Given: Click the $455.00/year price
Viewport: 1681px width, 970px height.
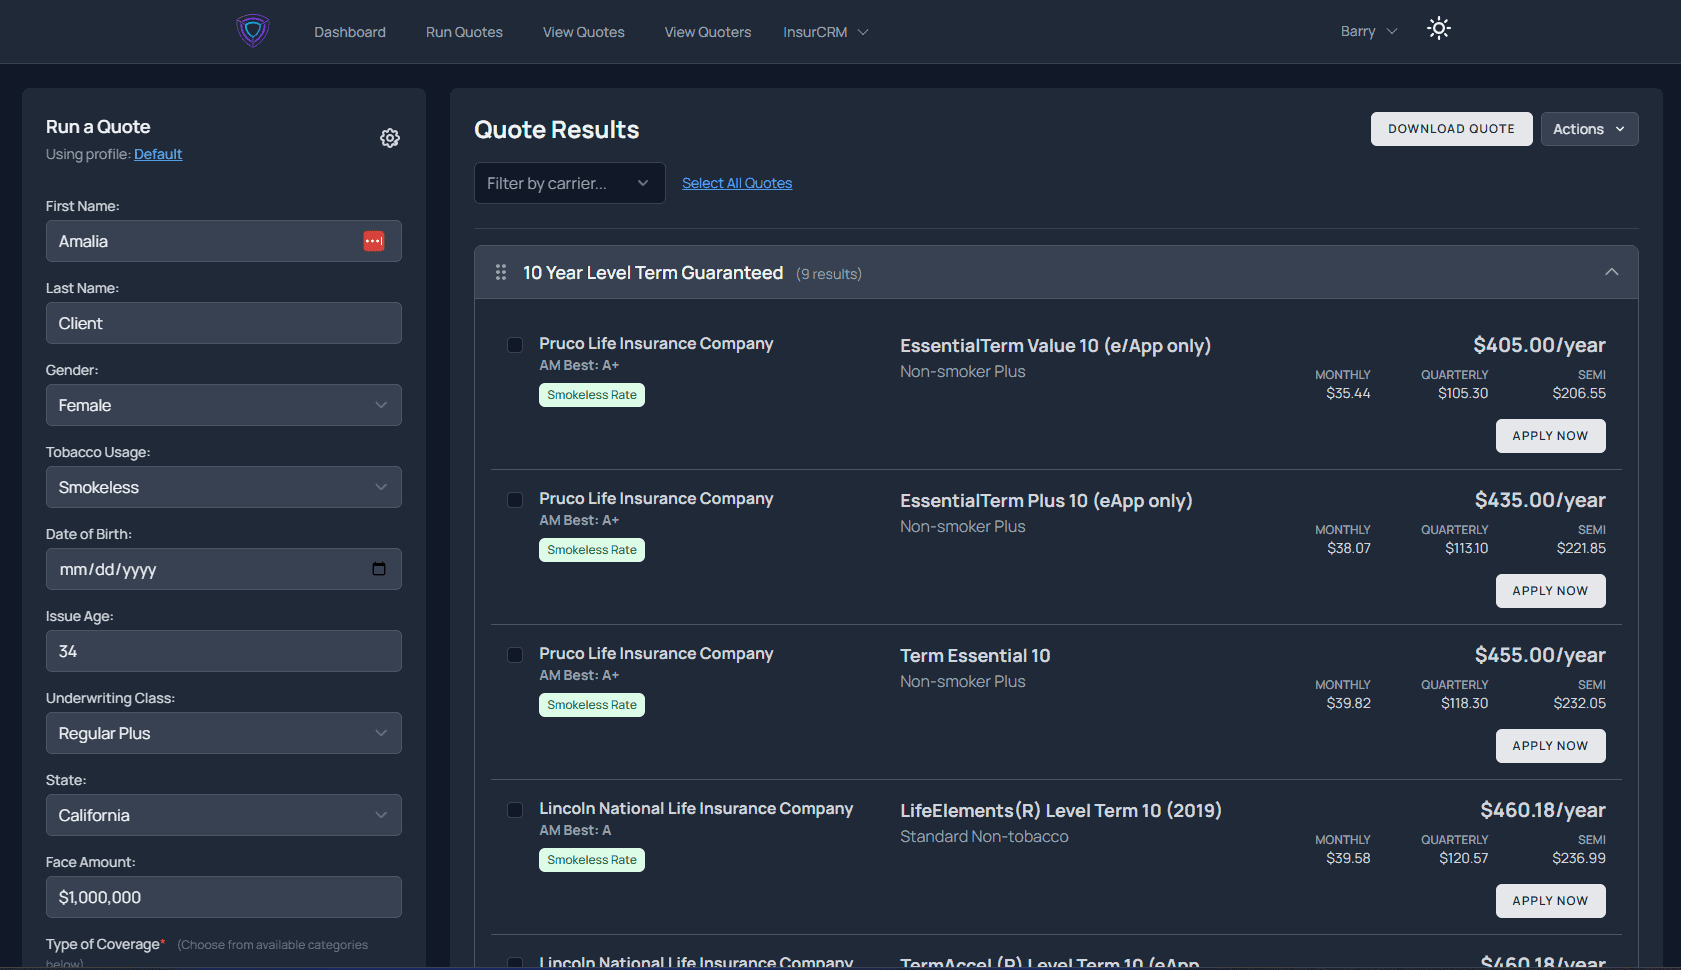Looking at the screenshot, I should tap(1540, 655).
